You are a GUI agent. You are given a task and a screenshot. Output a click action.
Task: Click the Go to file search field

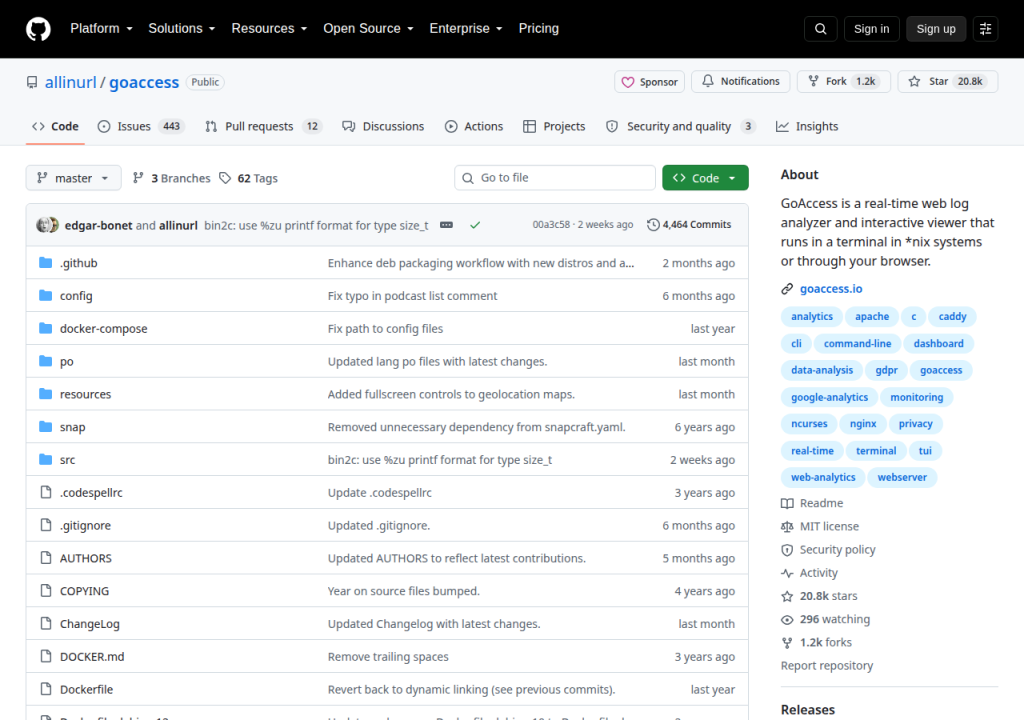pos(554,178)
